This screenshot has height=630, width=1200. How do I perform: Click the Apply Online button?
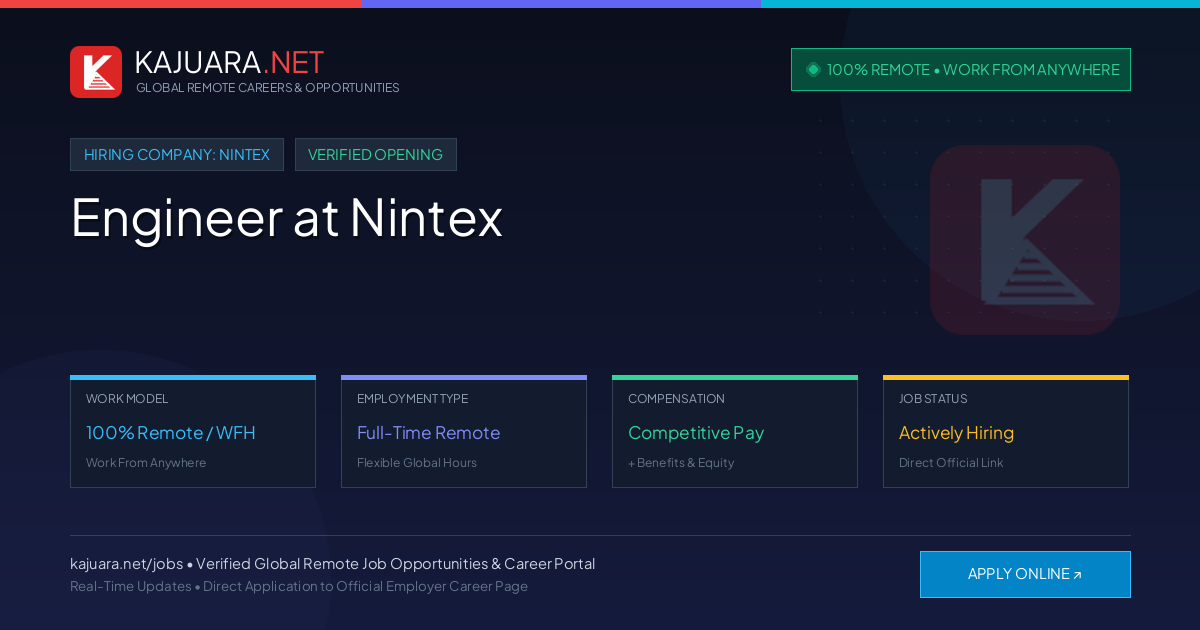(1025, 574)
